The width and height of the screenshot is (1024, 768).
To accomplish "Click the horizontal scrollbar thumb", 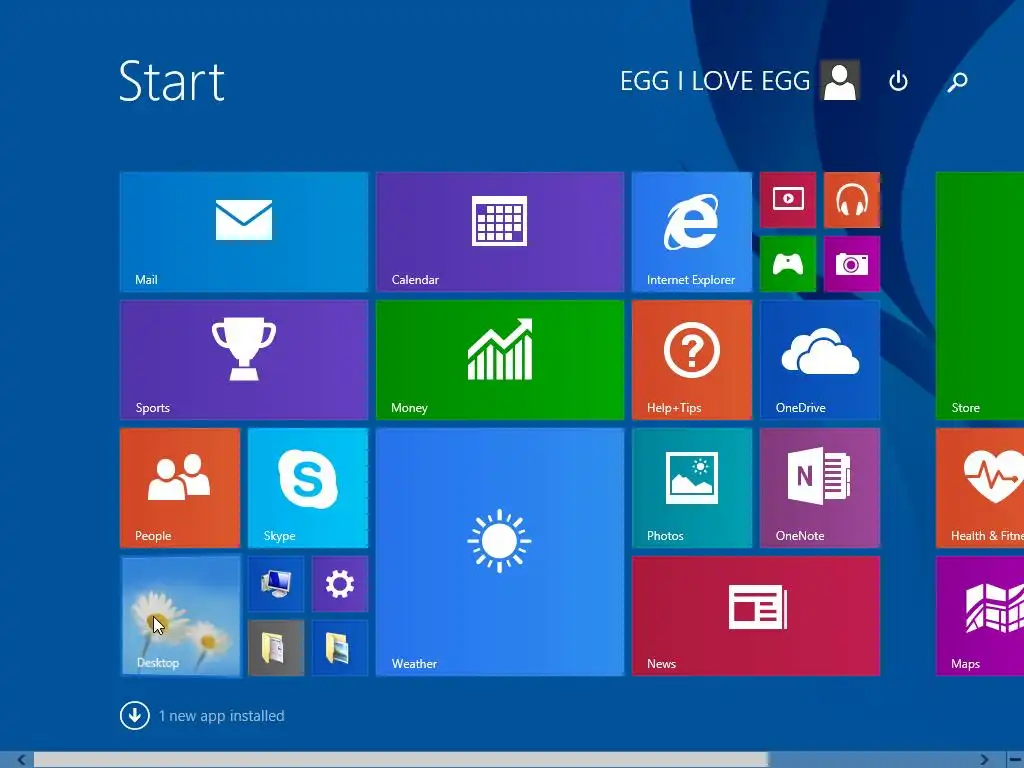I will pyautogui.click(x=401, y=760).
